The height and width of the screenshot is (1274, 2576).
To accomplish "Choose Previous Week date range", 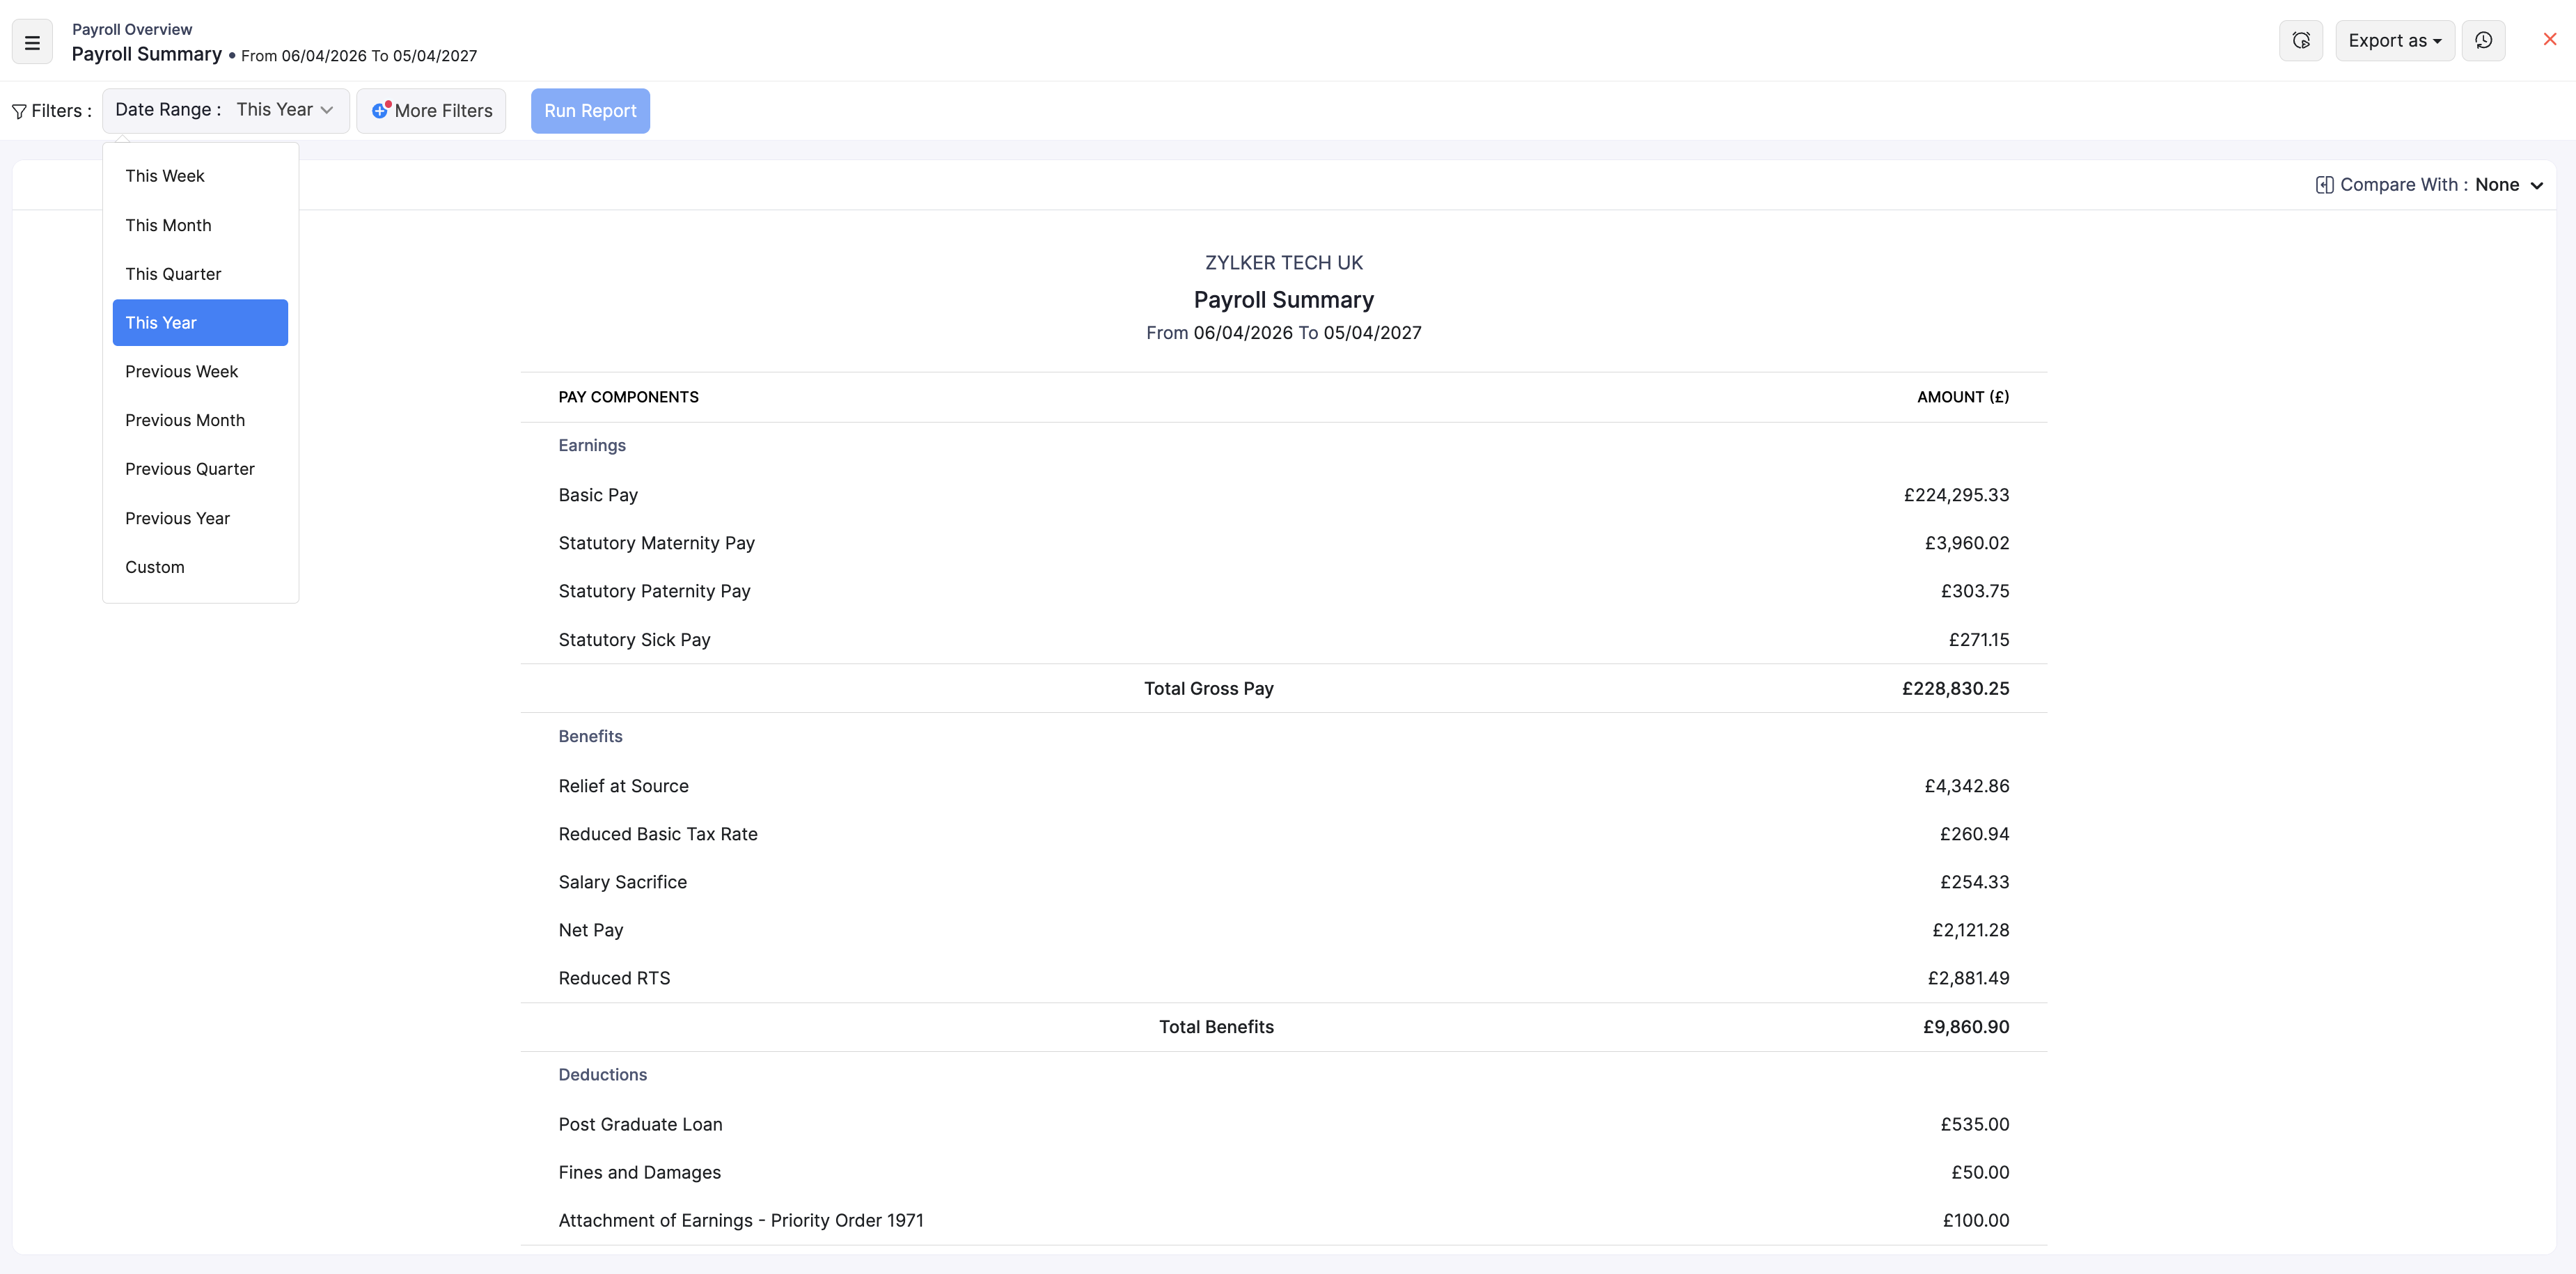I will [200, 372].
